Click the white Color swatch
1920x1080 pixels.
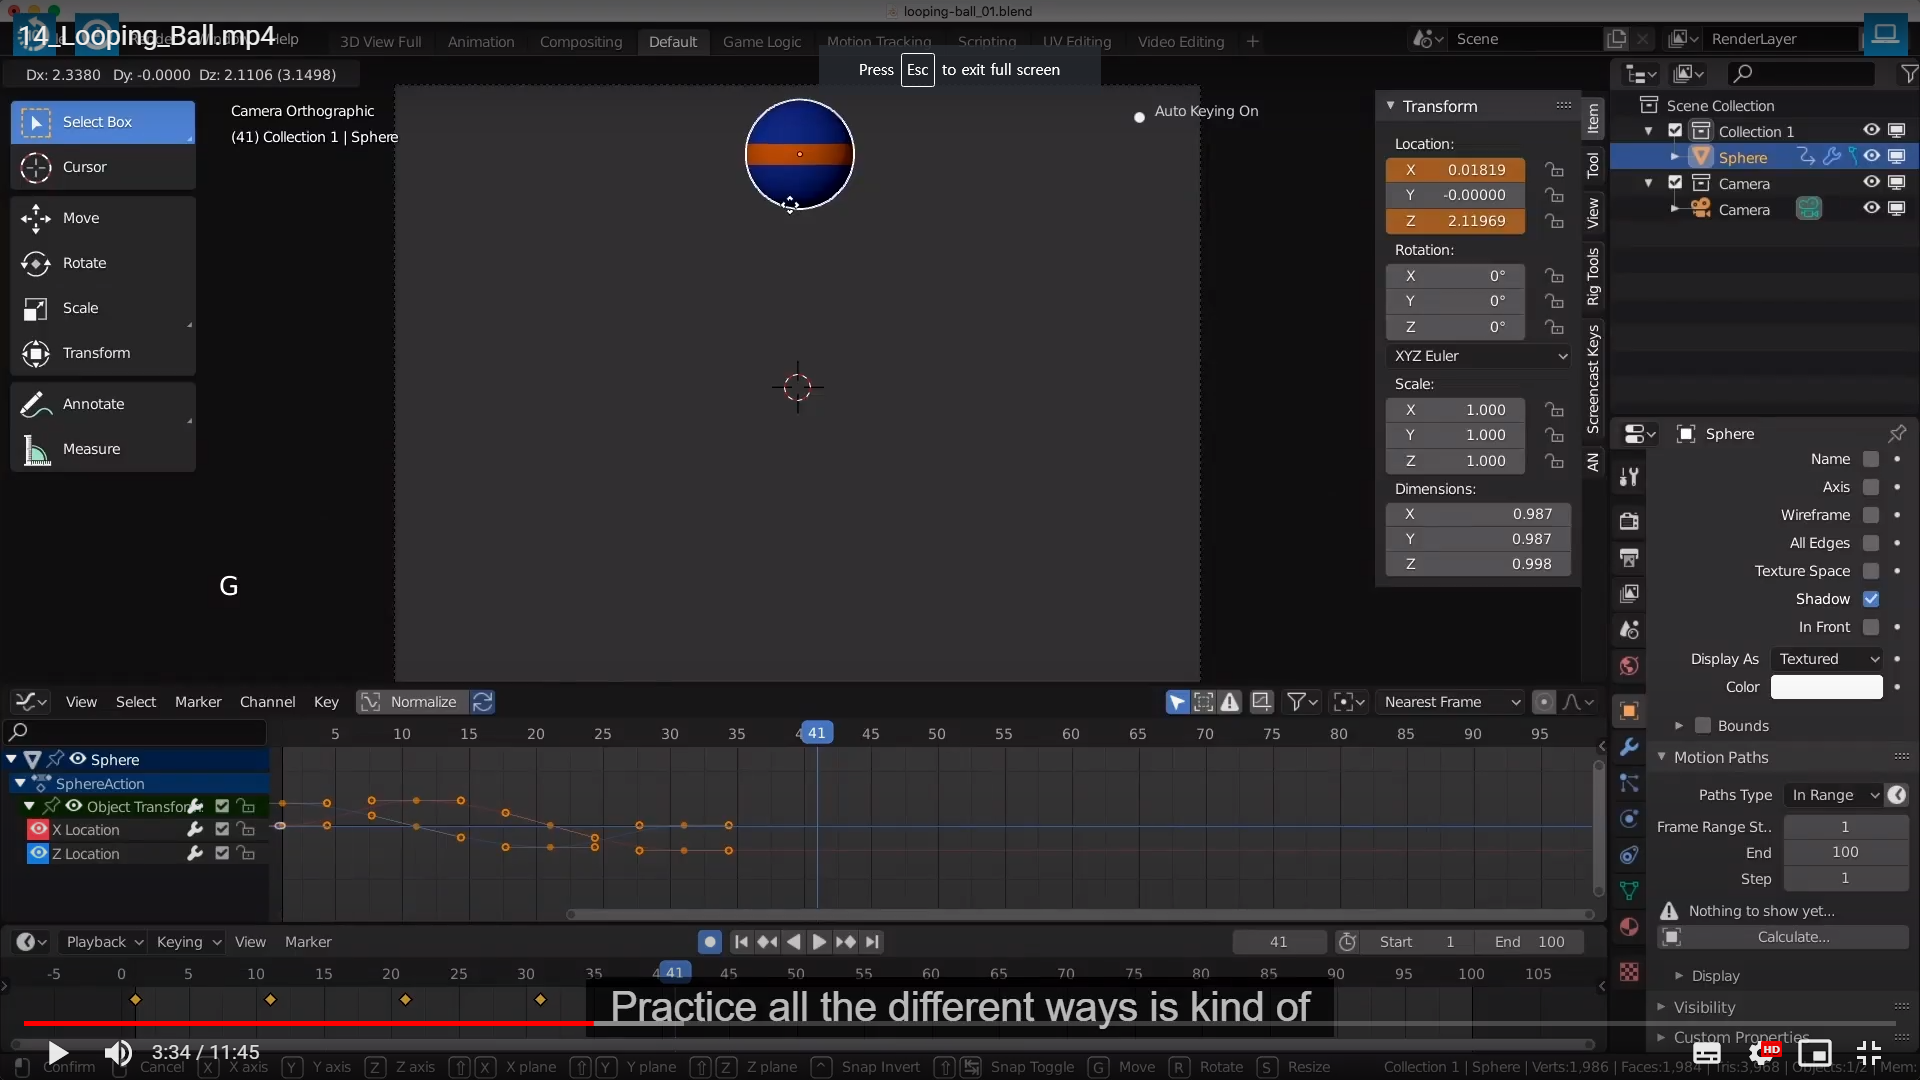[1826, 687]
